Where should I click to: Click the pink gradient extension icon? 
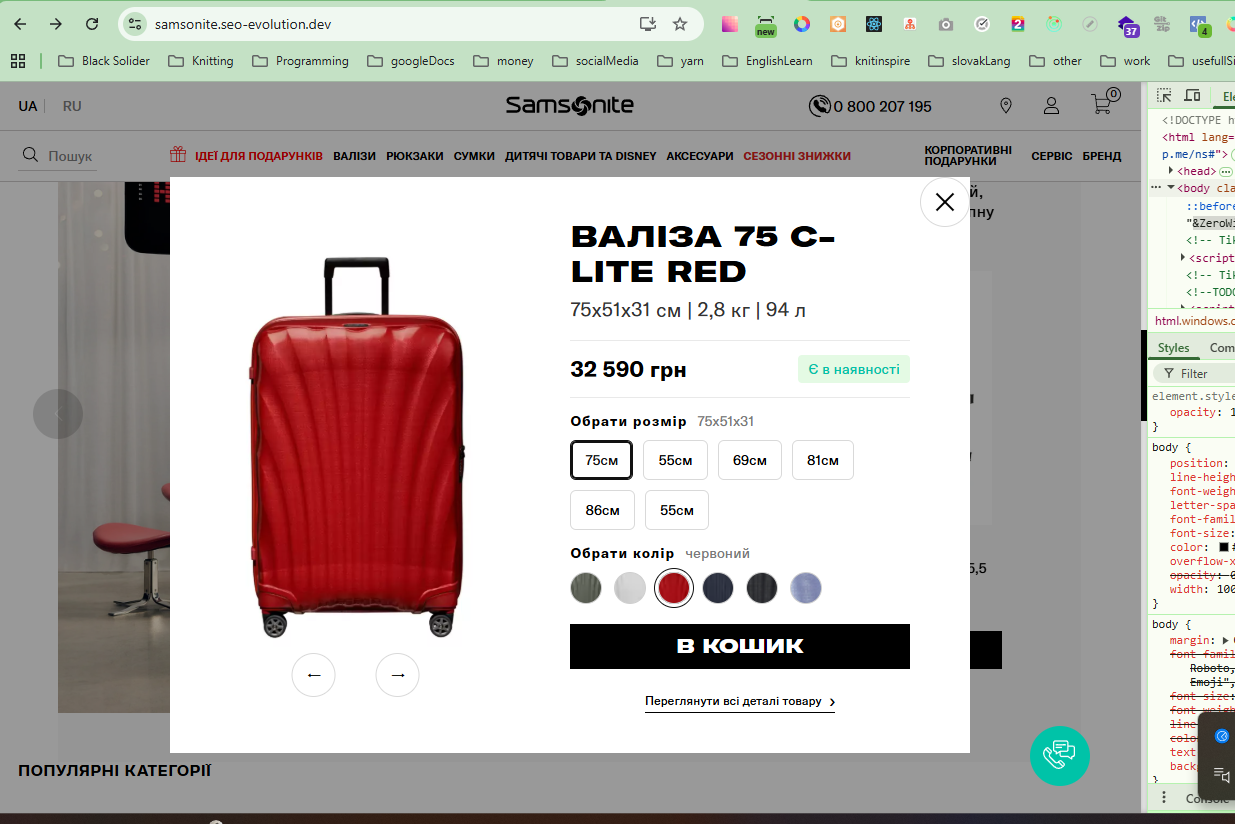730,24
